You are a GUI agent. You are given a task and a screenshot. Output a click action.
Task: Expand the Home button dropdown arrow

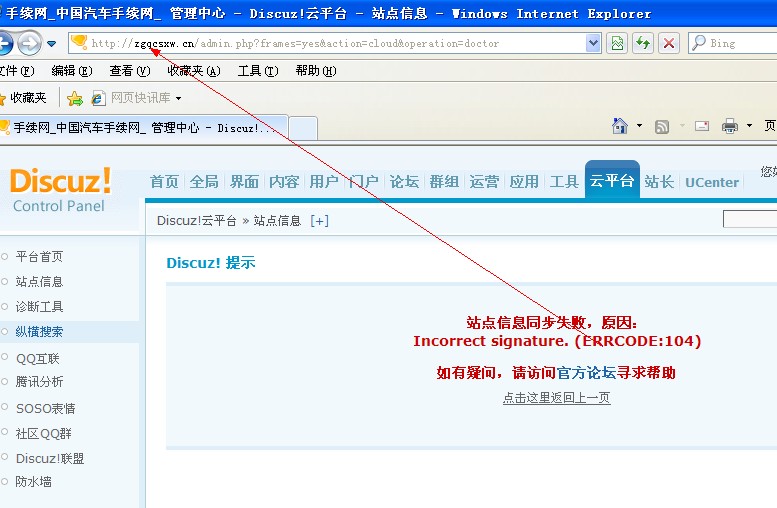click(x=639, y=126)
